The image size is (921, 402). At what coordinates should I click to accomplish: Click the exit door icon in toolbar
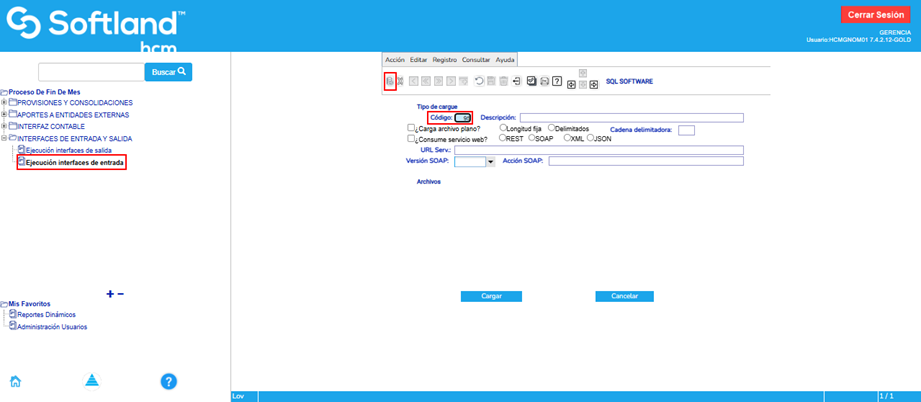click(x=516, y=81)
